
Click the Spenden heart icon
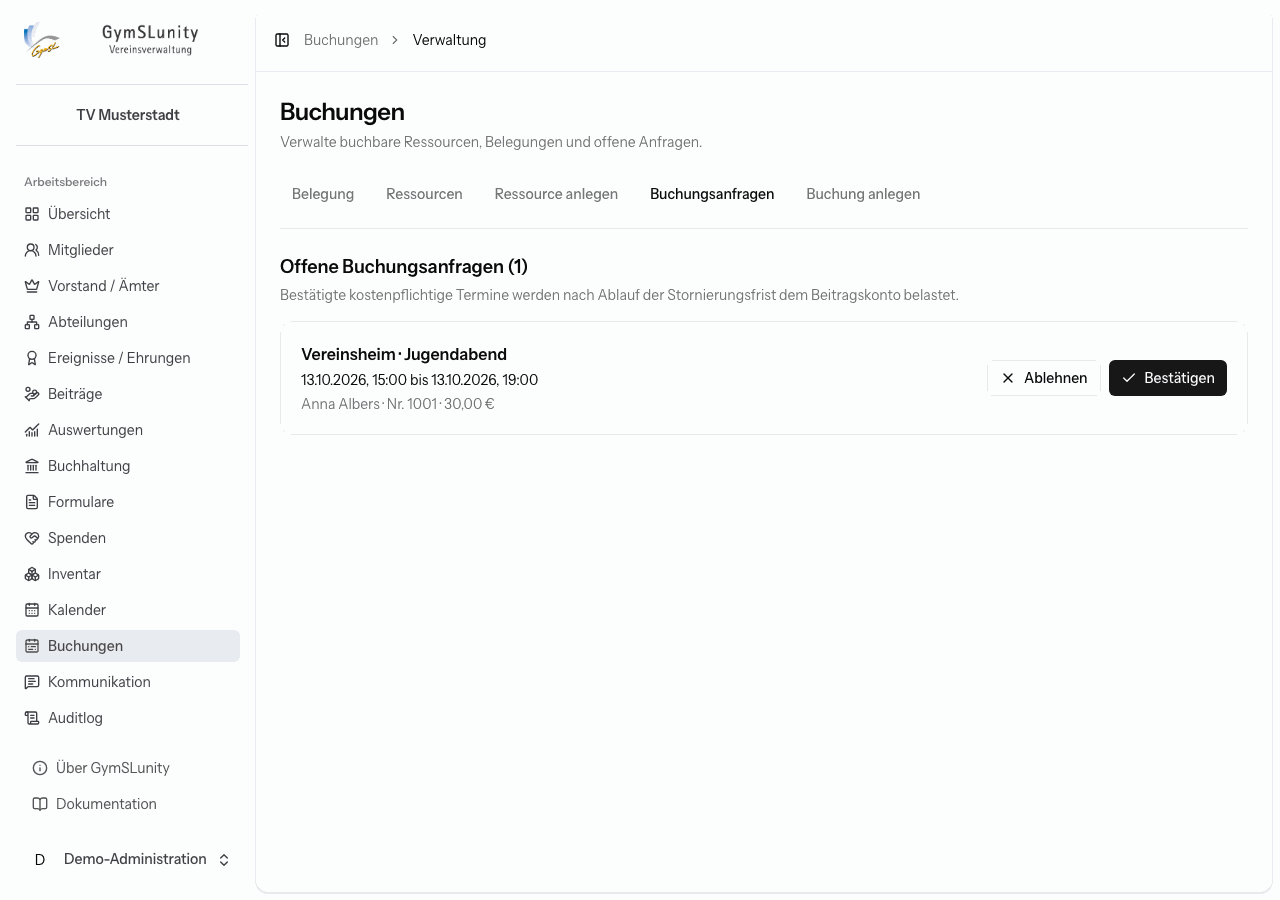click(32, 538)
